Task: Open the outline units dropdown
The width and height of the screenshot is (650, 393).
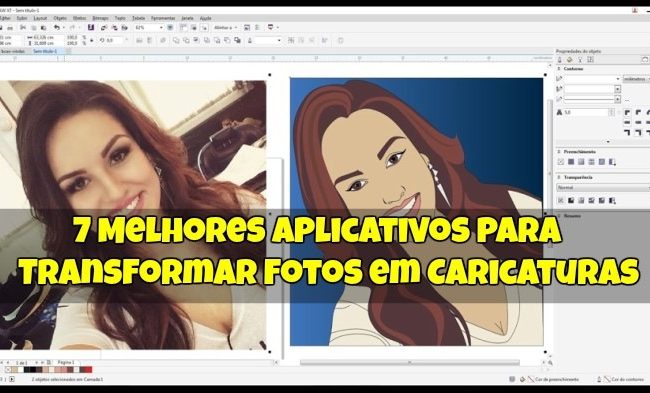Action: [636, 79]
